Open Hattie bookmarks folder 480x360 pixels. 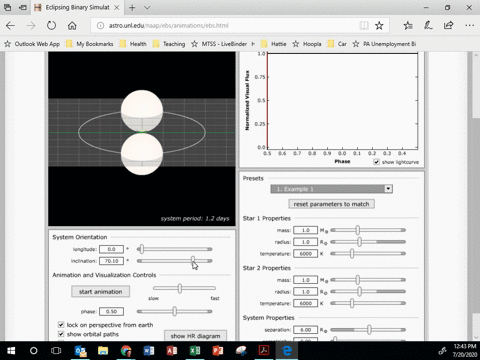click(274, 44)
